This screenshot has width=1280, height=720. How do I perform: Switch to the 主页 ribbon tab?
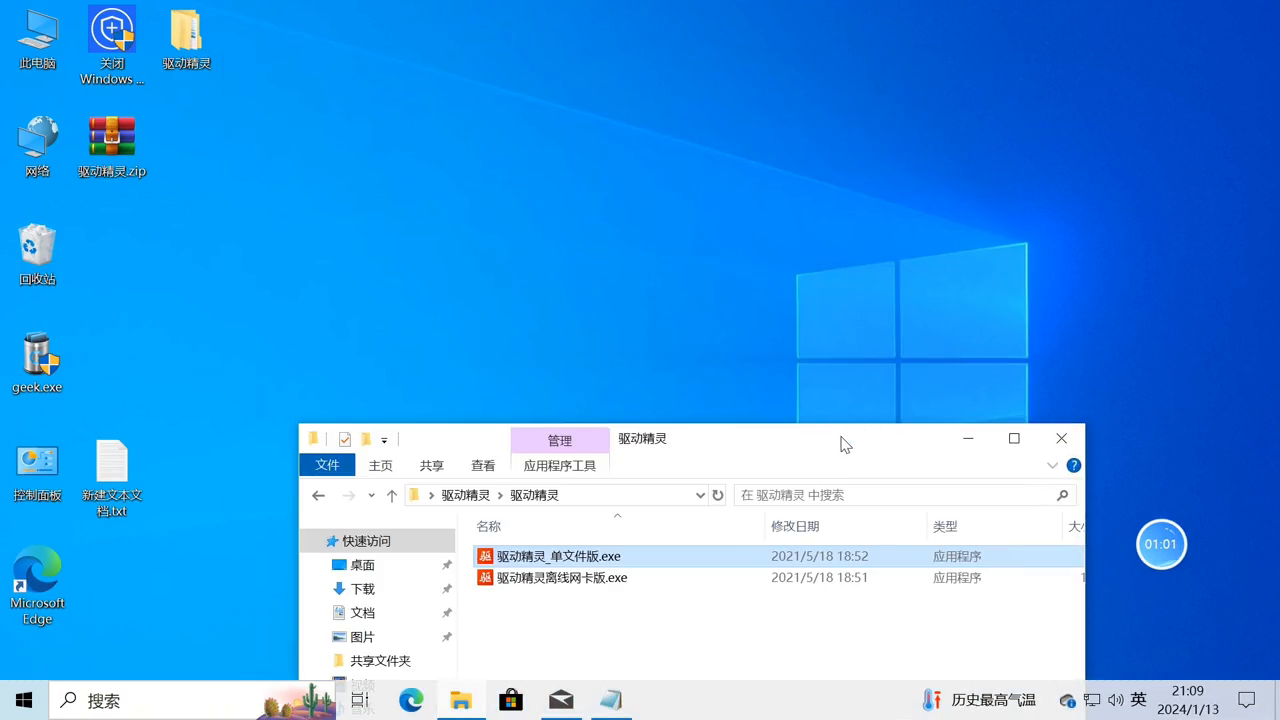tap(381, 465)
